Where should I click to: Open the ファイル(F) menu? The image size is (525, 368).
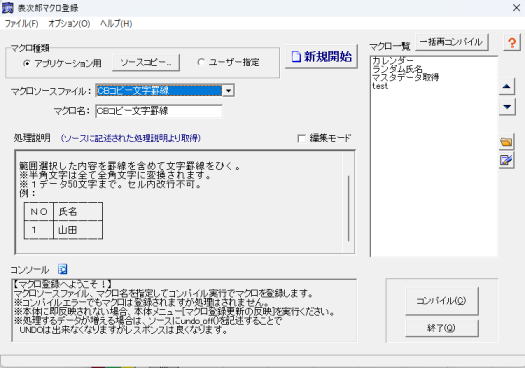(x=21, y=23)
